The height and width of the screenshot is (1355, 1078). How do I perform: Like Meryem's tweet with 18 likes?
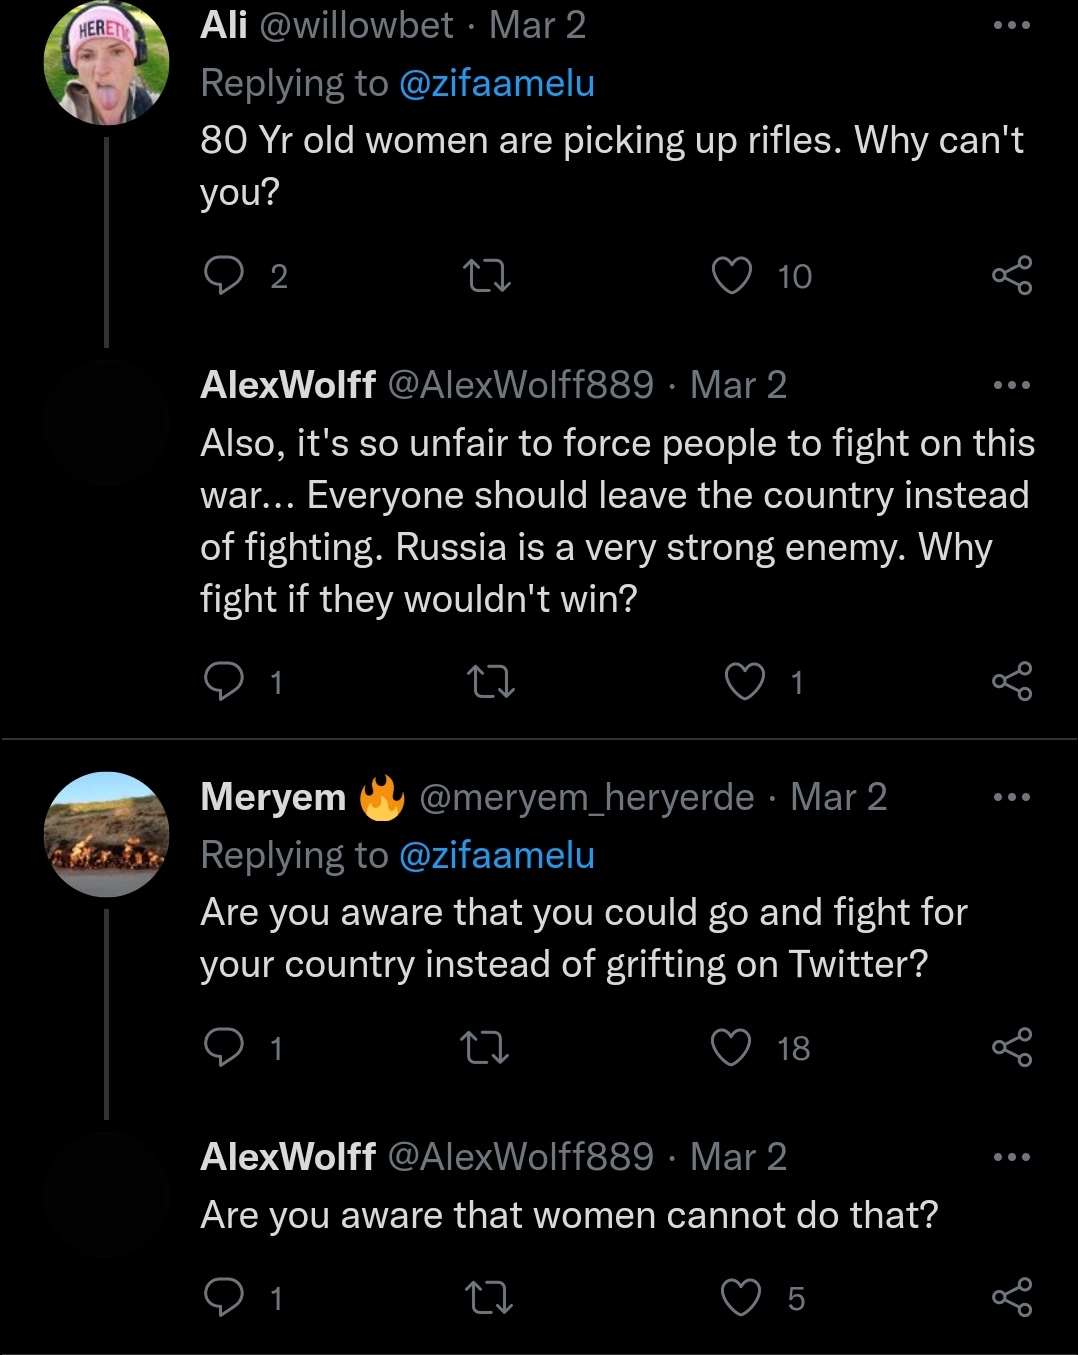(731, 1047)
